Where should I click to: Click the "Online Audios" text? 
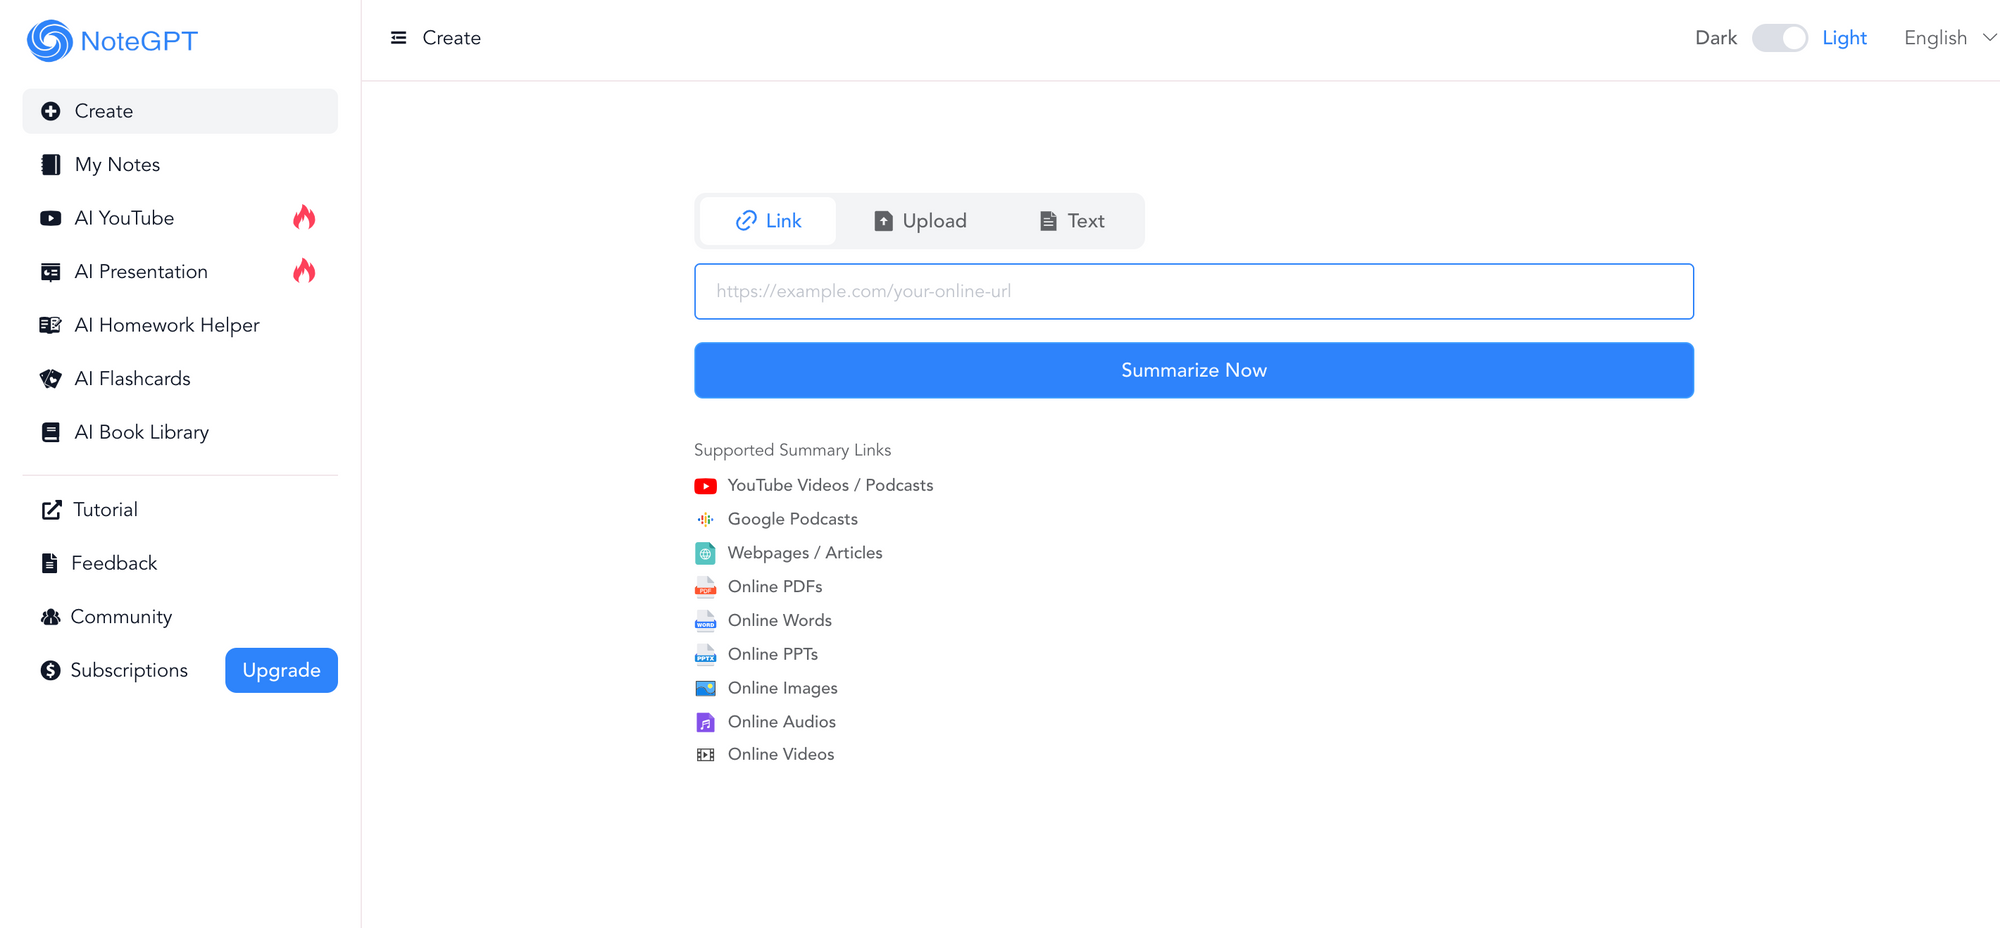tap(781, 722)
